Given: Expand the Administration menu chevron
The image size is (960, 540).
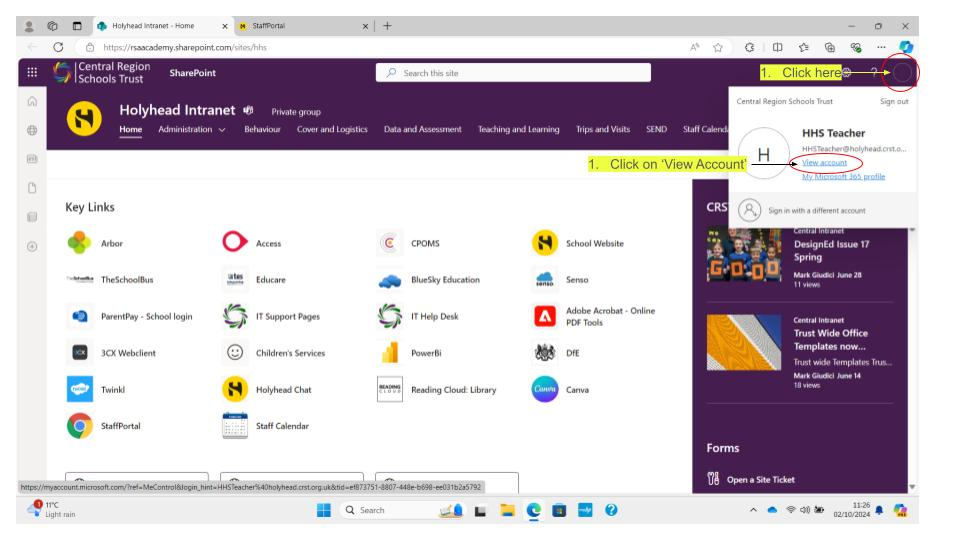Looking at the screenshot, I should point(222,130).
